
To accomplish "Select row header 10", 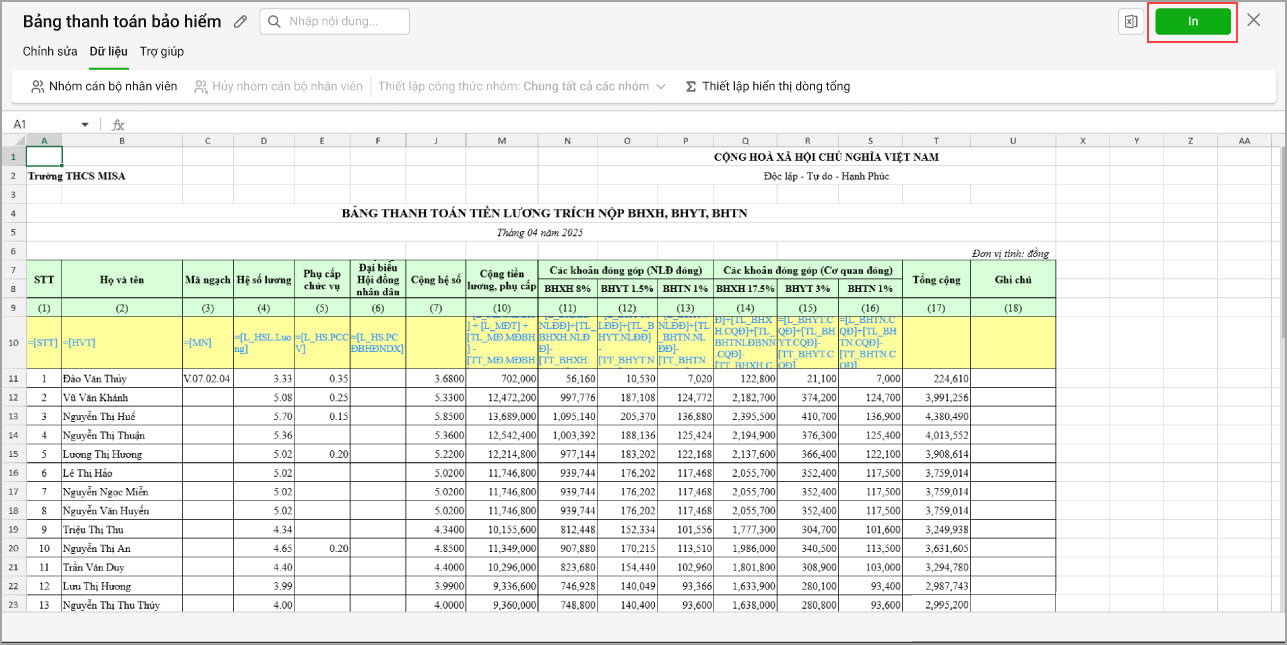I will (x=13, y=343).
